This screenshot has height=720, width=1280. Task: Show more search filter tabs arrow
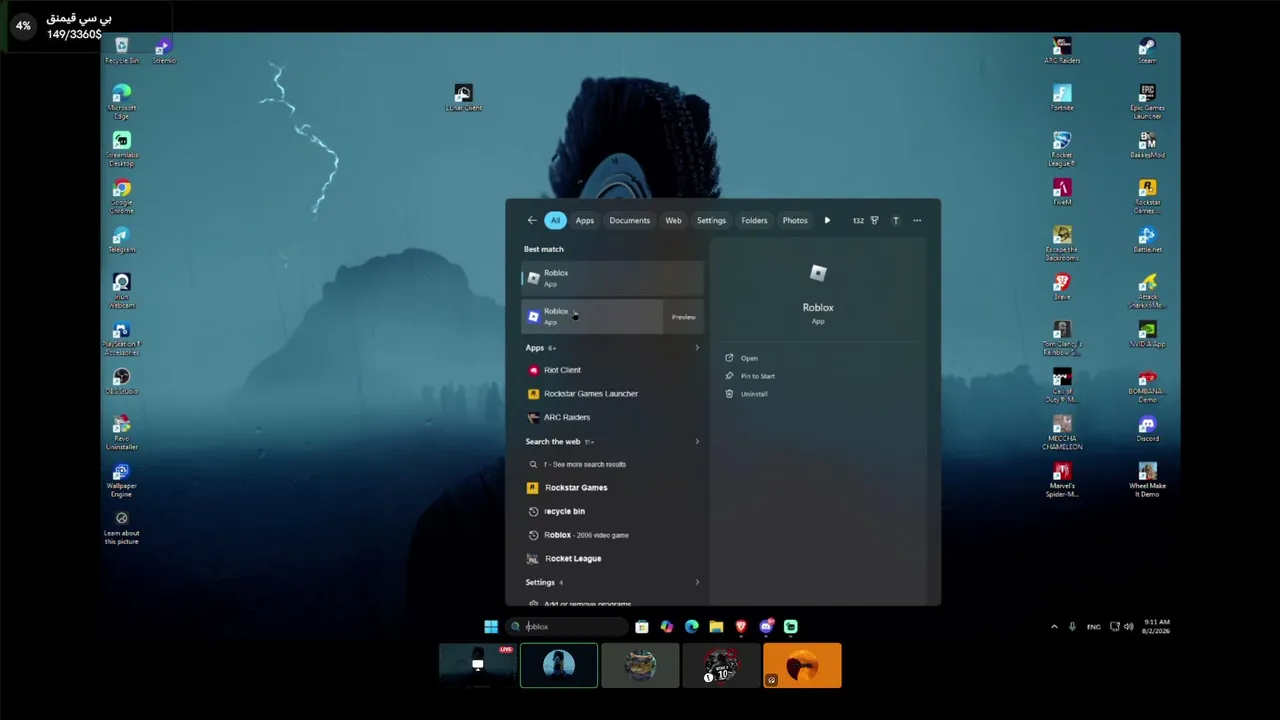click(x=827, y=220)
